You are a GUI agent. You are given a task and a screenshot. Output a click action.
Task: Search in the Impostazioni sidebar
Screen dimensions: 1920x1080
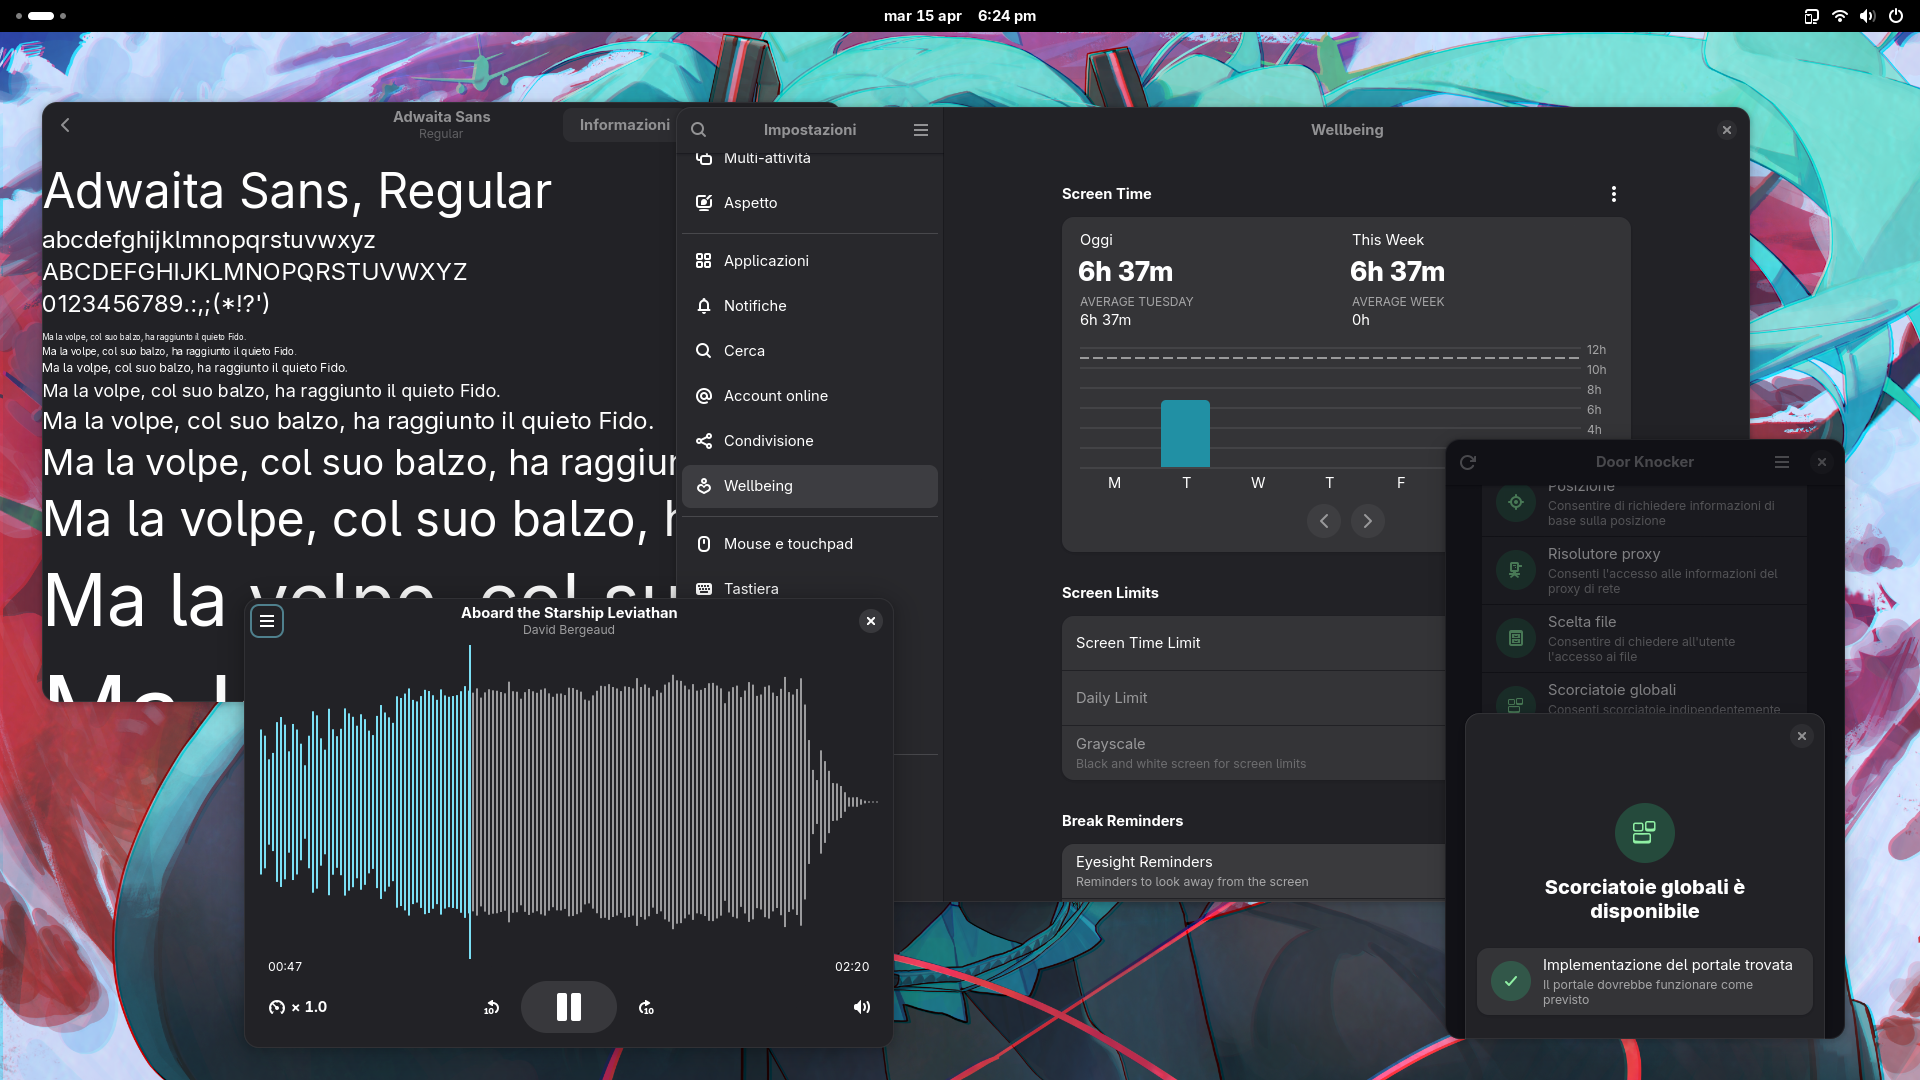click(699, 130)
